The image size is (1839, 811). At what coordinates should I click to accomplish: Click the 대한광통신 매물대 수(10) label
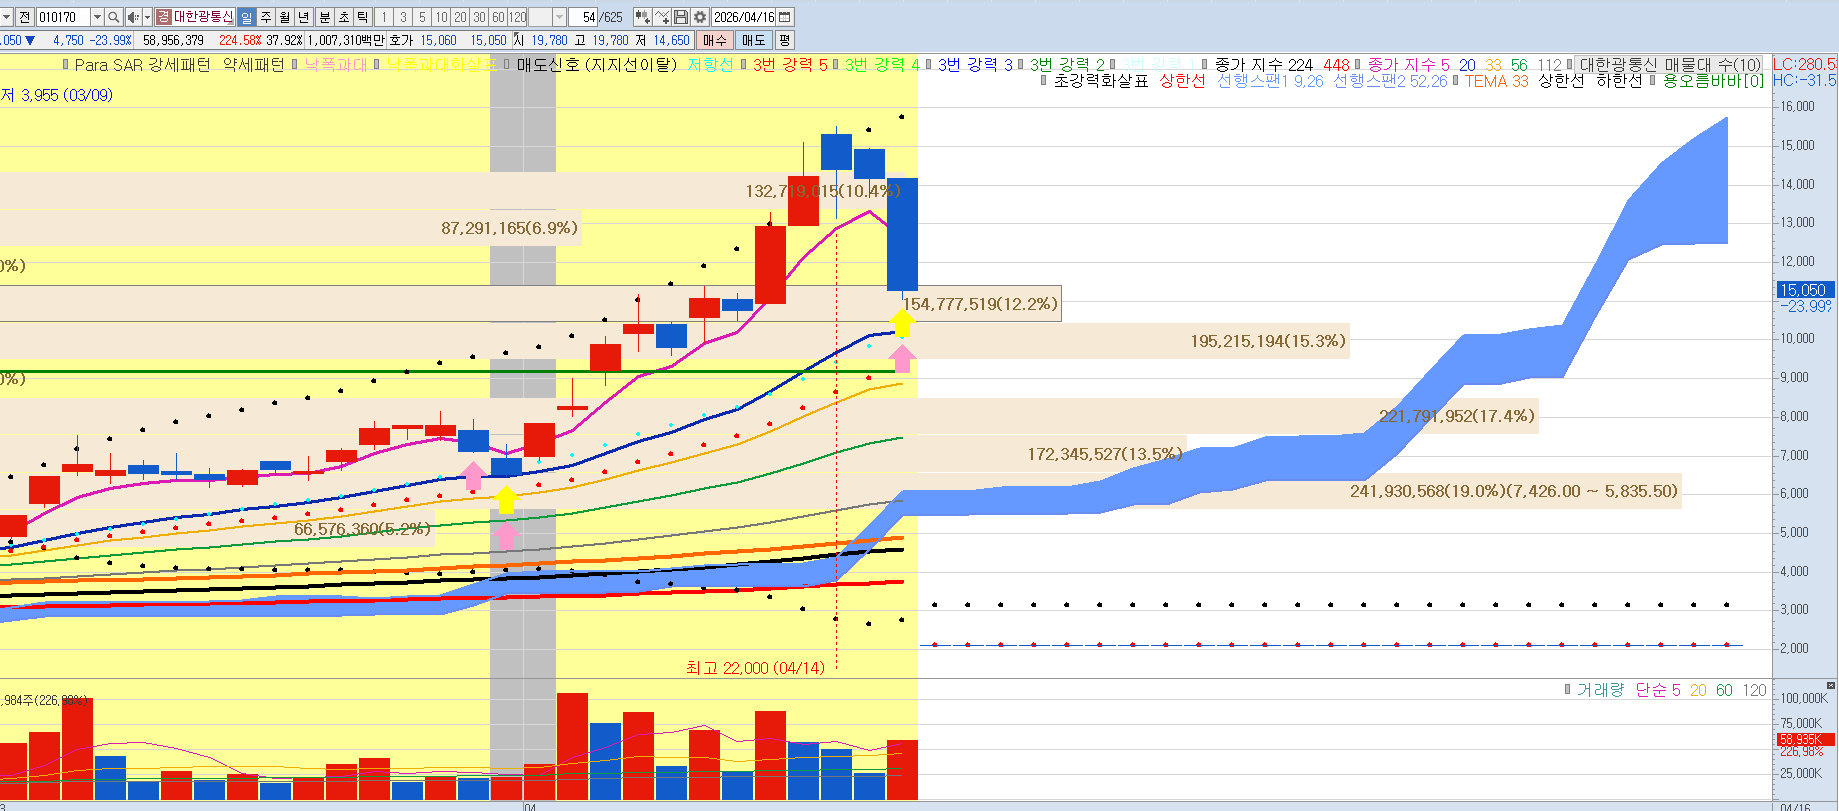pos(1670,65)
